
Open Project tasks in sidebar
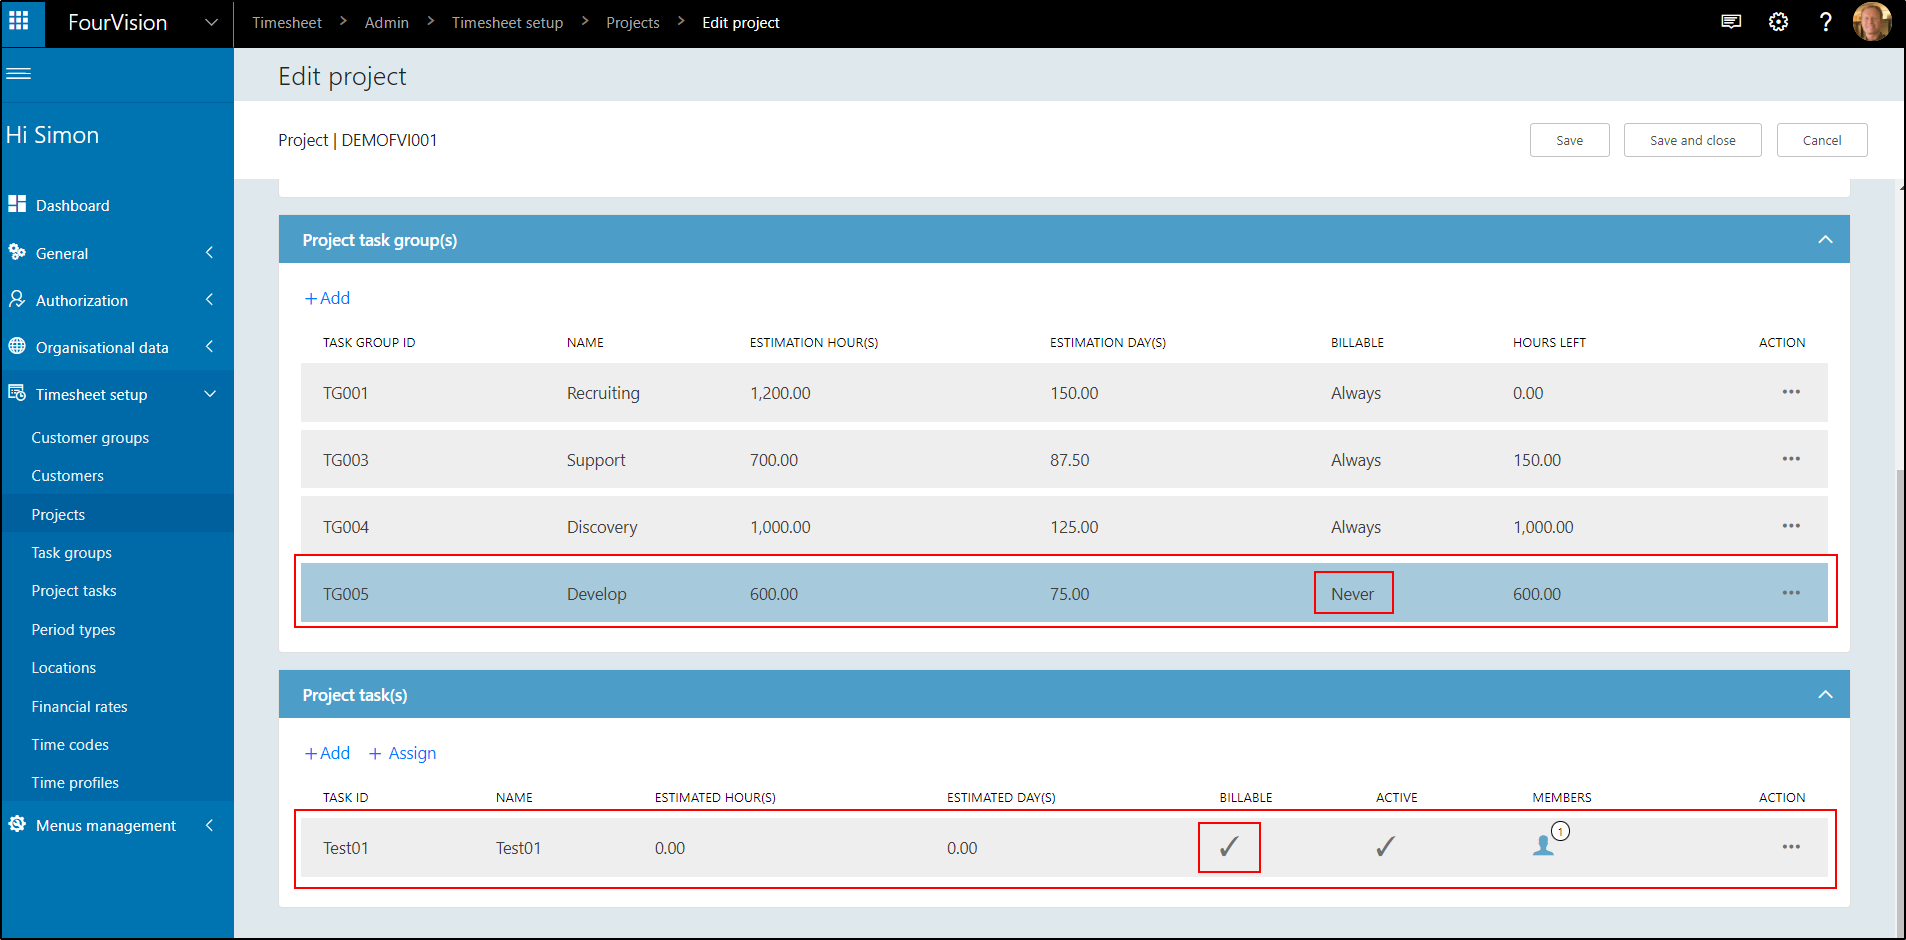click(x=74, y=591)
